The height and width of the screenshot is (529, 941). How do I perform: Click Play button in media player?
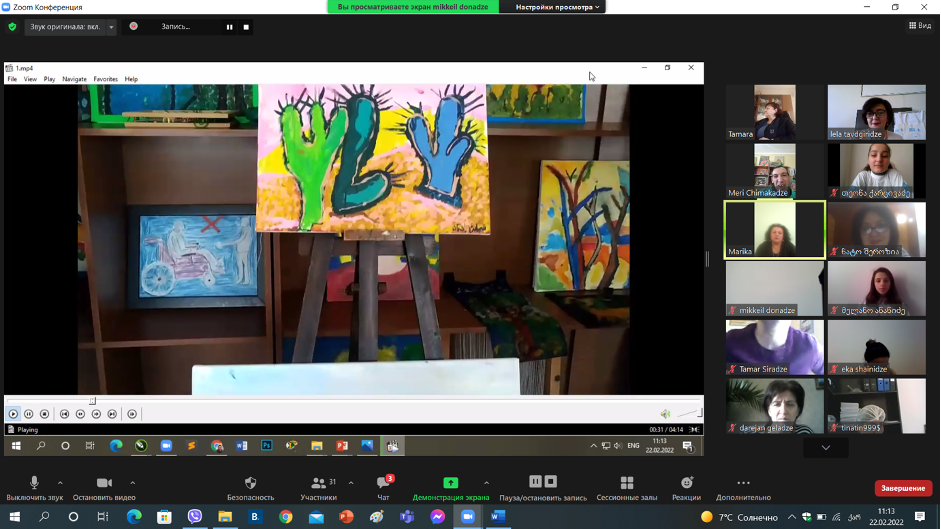(13, 414)
